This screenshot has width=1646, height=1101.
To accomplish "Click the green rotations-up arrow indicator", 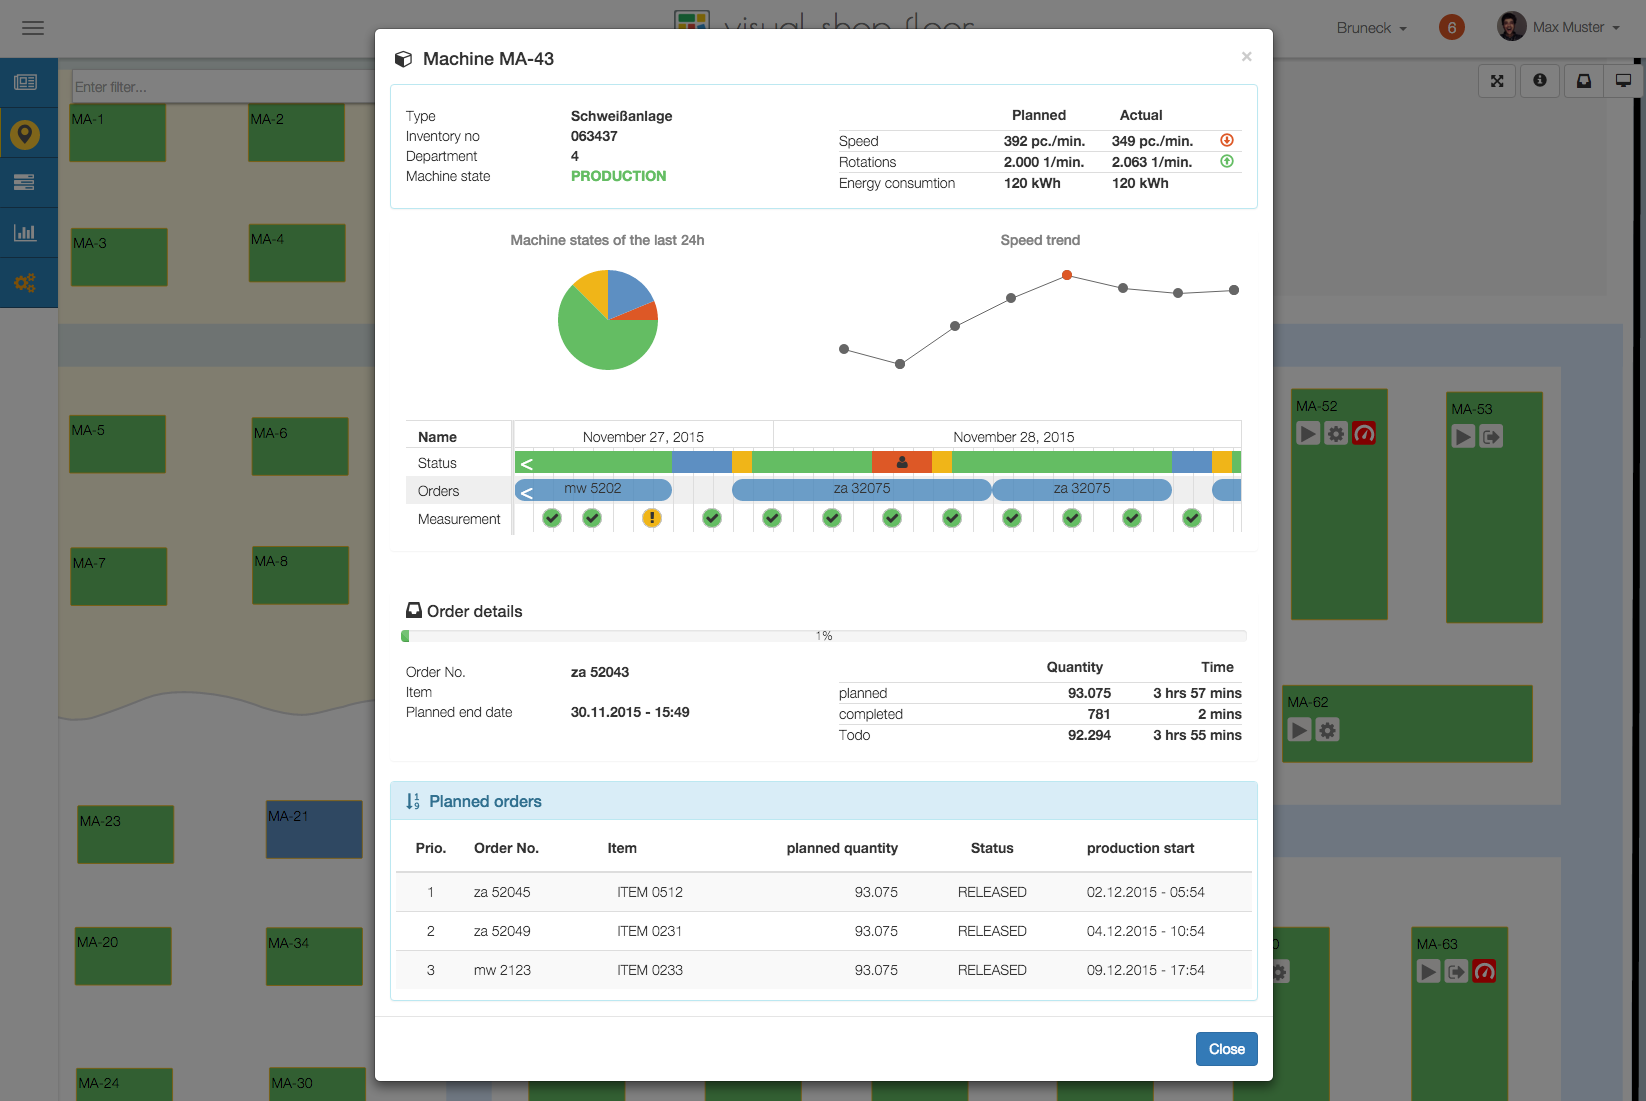I will [x=1227, y=161].
